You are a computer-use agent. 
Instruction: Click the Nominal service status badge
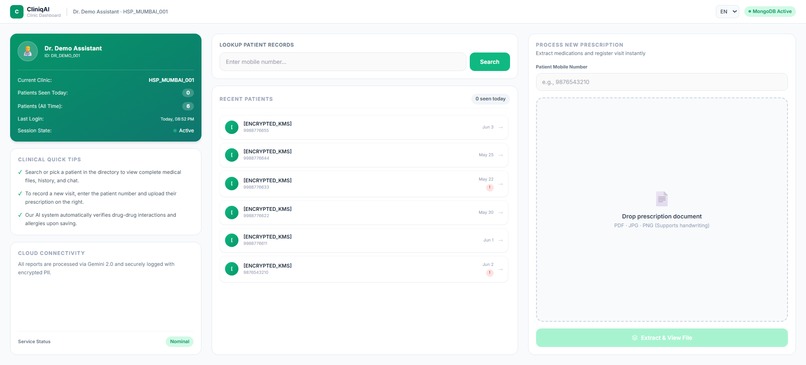[x=179, y=341]
